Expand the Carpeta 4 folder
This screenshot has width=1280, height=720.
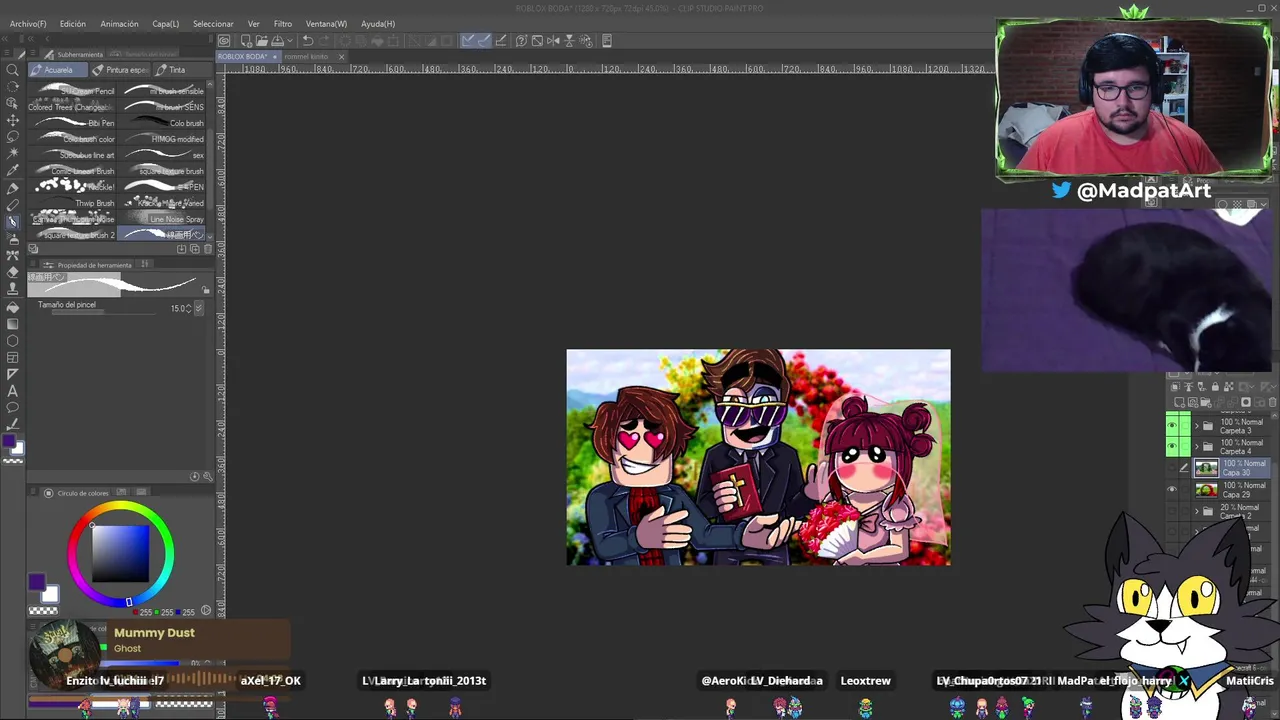pos(1197,447)
